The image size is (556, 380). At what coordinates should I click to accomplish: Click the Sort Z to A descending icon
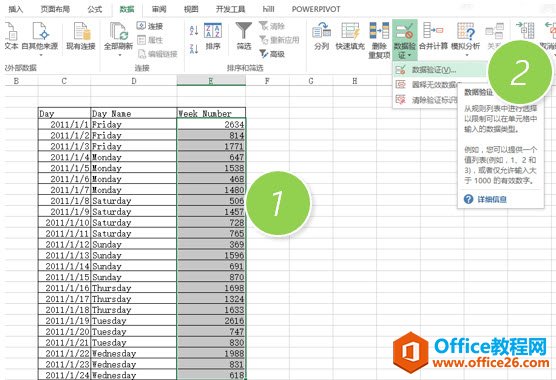click(x=194, y=49)
